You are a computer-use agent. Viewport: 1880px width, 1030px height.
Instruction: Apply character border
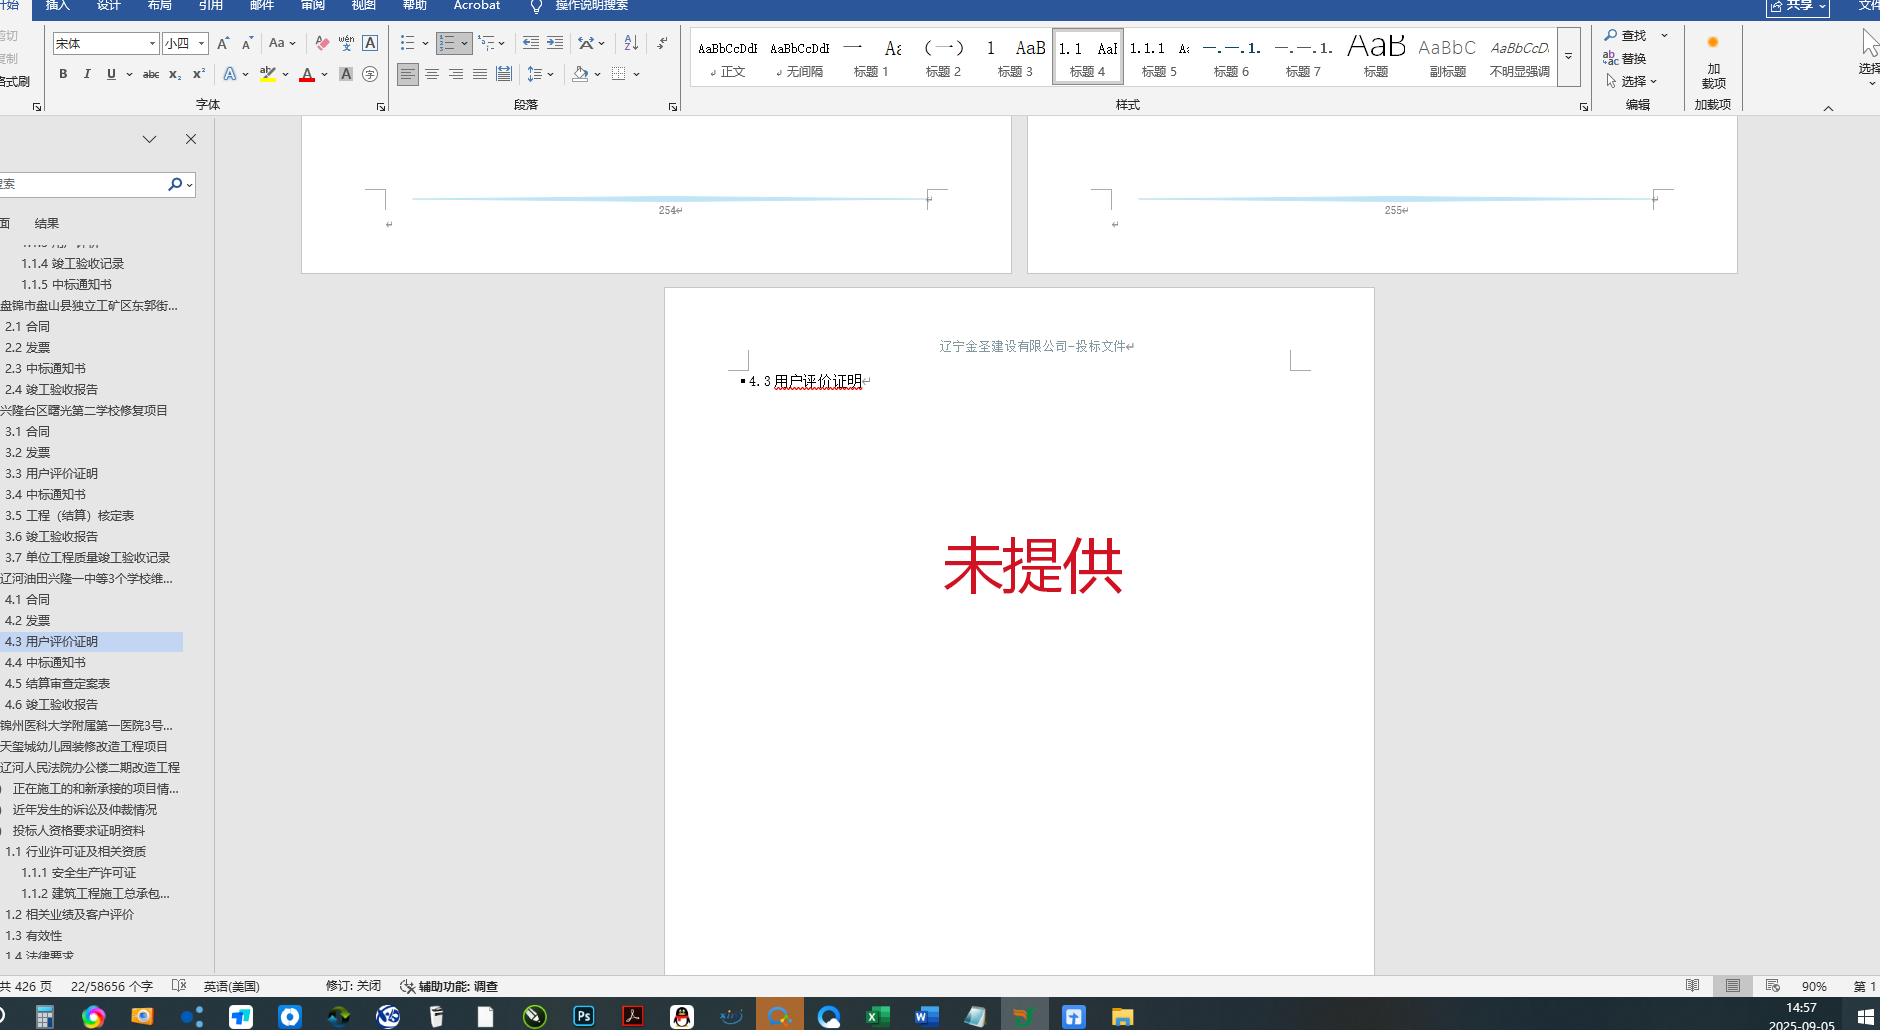pyautogui.click(x=370, y=43)
